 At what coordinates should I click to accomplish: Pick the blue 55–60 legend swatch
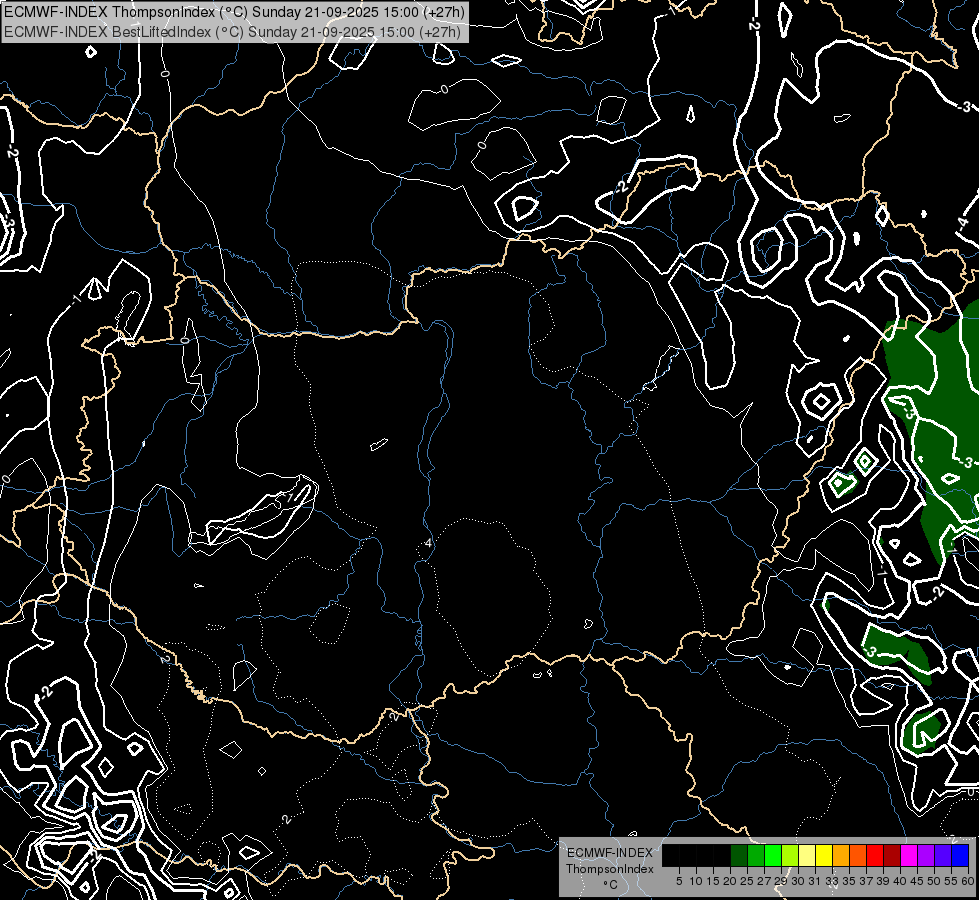[x=960, y=855]
